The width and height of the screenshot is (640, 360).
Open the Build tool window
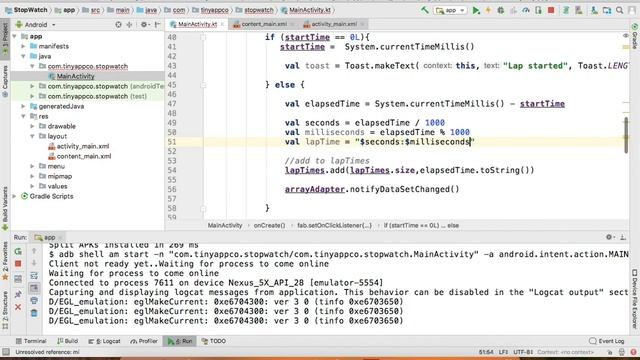tap(68, 341)
